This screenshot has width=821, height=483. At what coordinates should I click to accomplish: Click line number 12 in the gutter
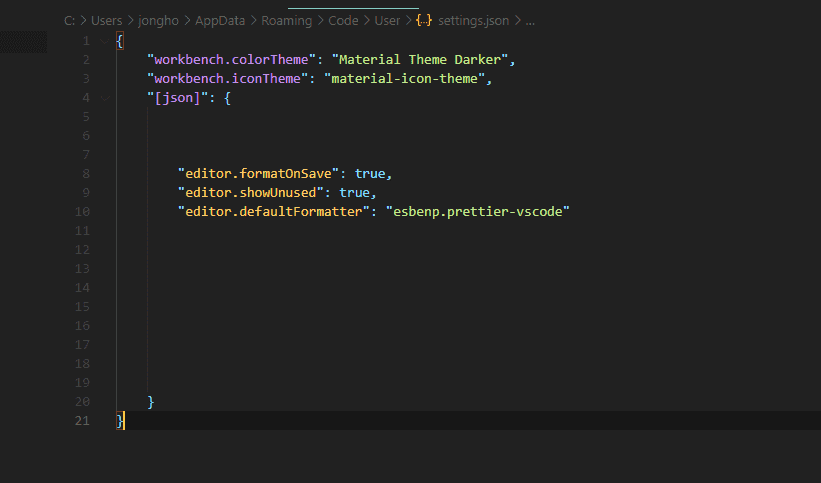tap(82, 250)
